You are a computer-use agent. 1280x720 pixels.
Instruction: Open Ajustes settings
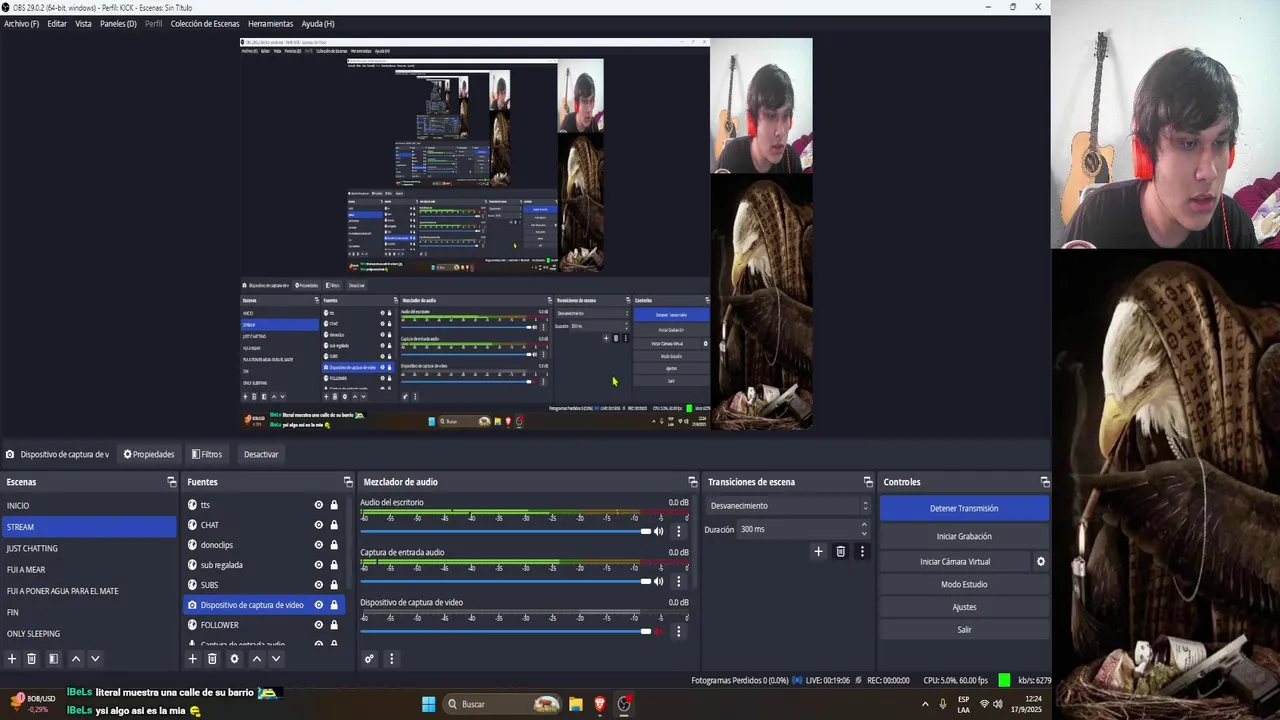pyautogui.click(x=964, y=607)
